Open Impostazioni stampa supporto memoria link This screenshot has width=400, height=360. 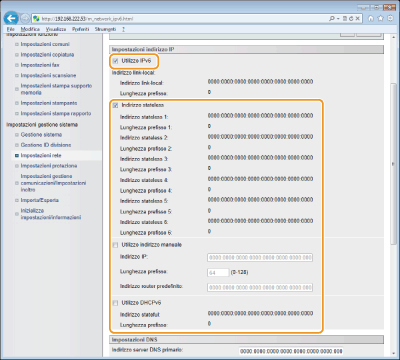click(56, 89)
